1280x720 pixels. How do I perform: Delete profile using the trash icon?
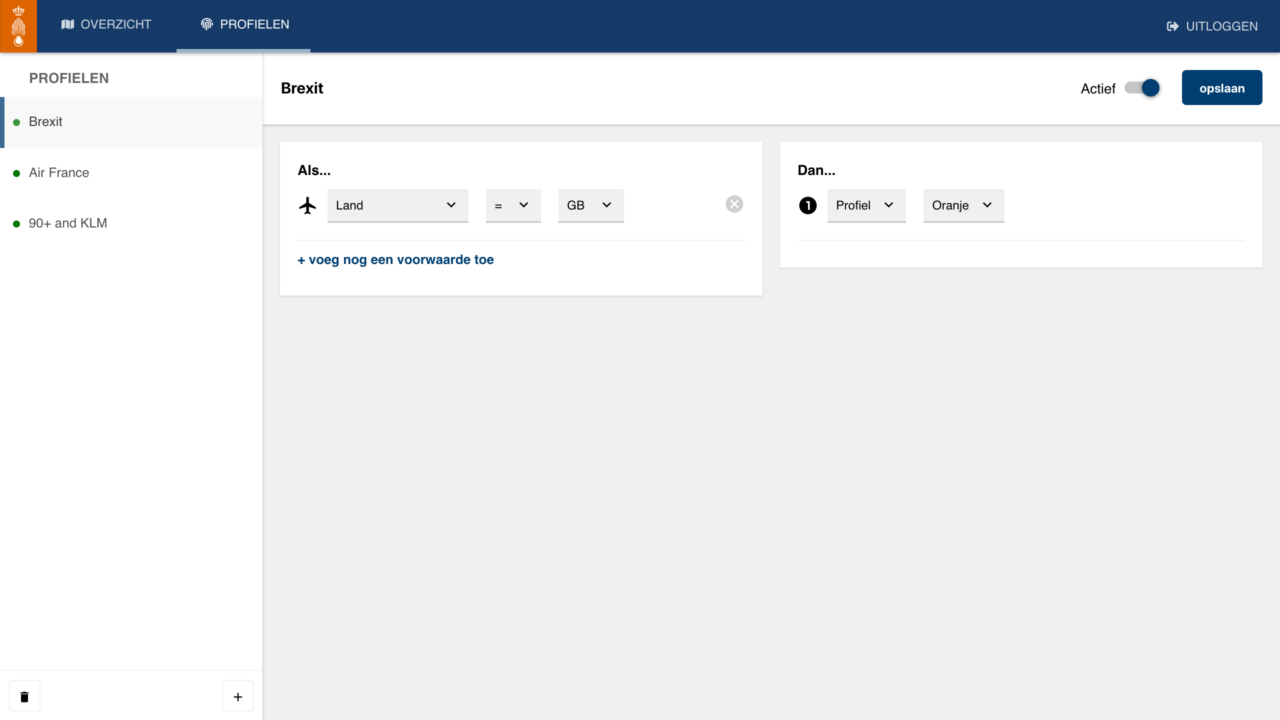point(25,696)
